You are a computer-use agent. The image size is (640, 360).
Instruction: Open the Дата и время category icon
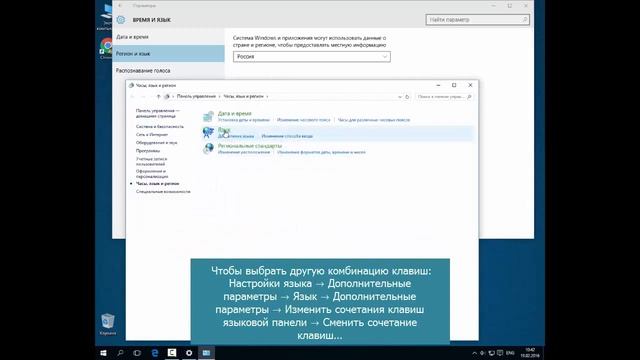tap(208, 116)
